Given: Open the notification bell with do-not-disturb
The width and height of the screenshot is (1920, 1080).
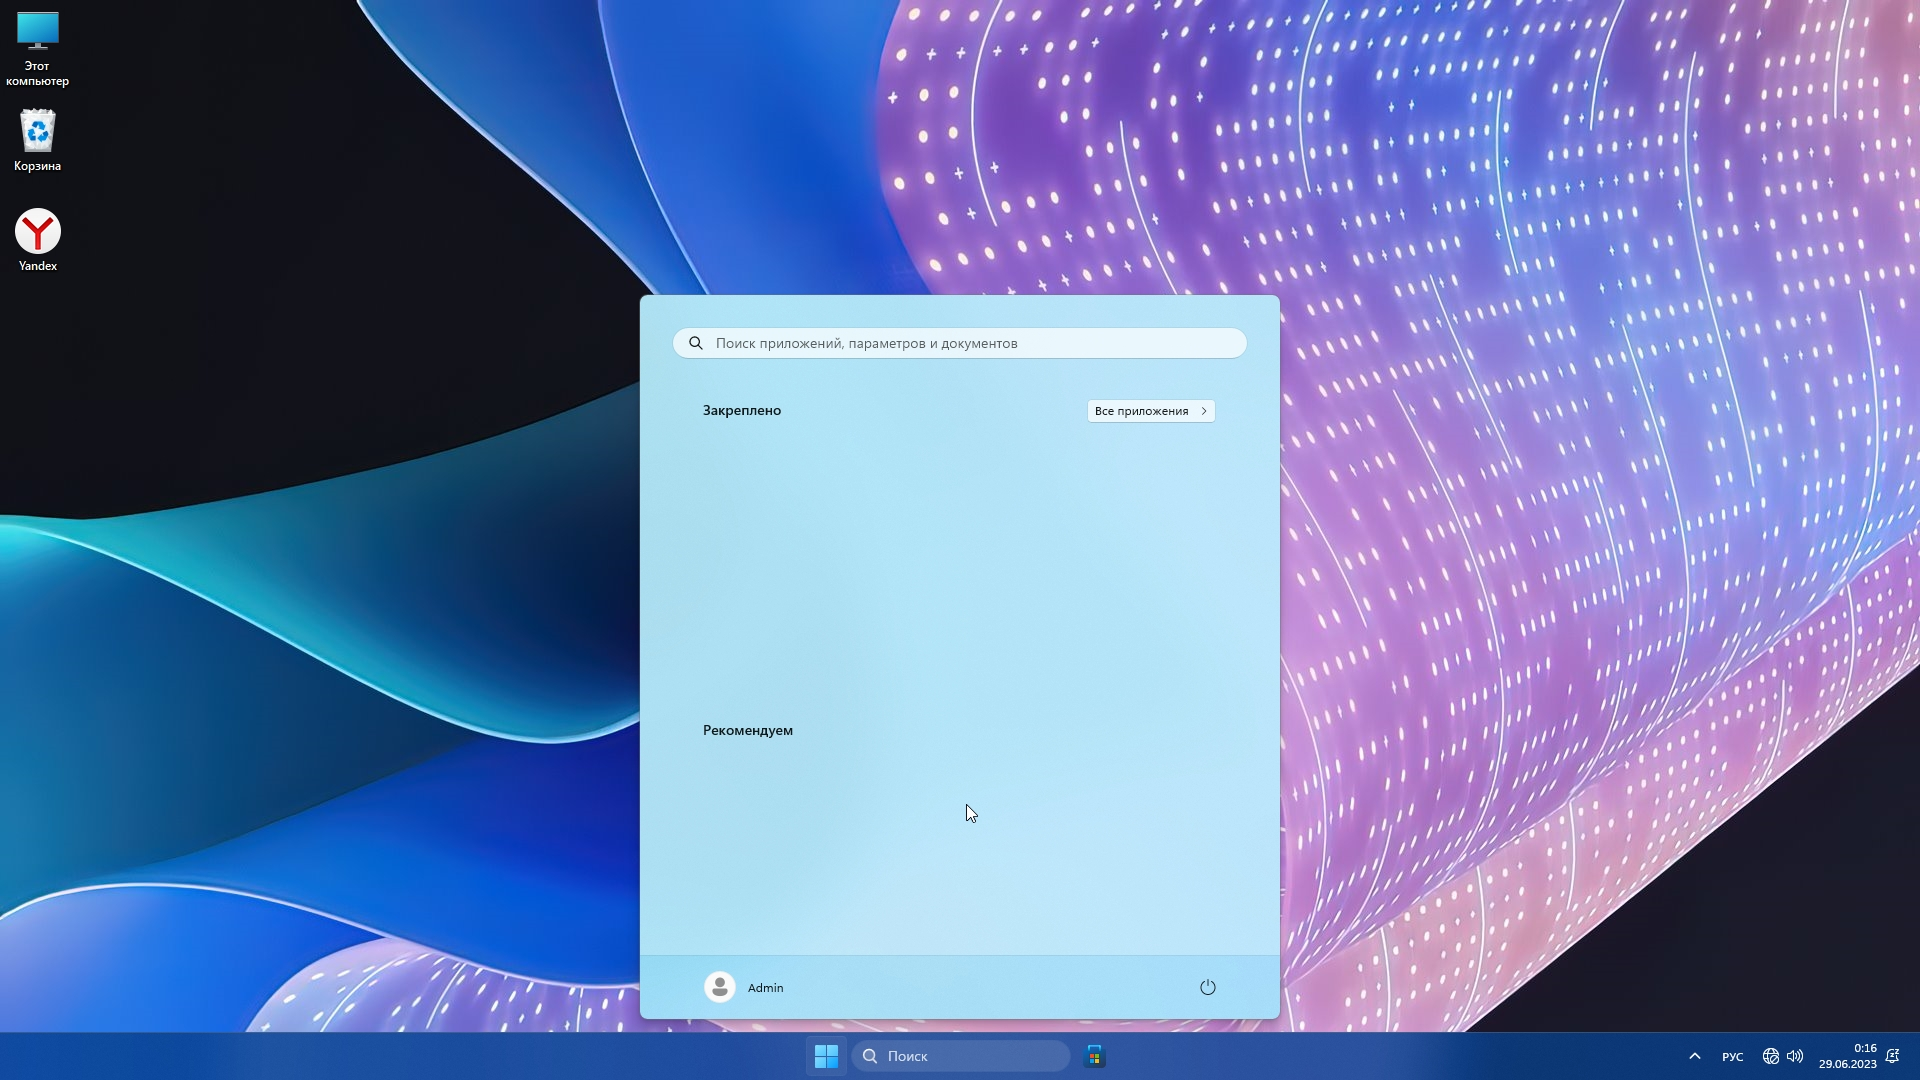Looking at the screenshot, I should pyautogui.click(x=1892, y=1056).
